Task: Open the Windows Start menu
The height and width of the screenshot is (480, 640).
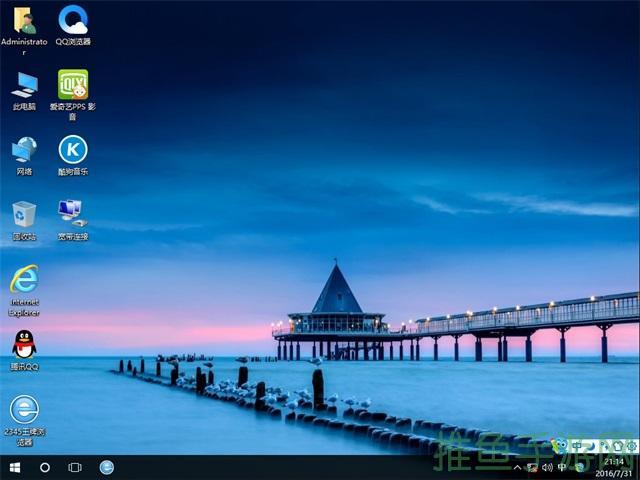Action: click(15, 467)
